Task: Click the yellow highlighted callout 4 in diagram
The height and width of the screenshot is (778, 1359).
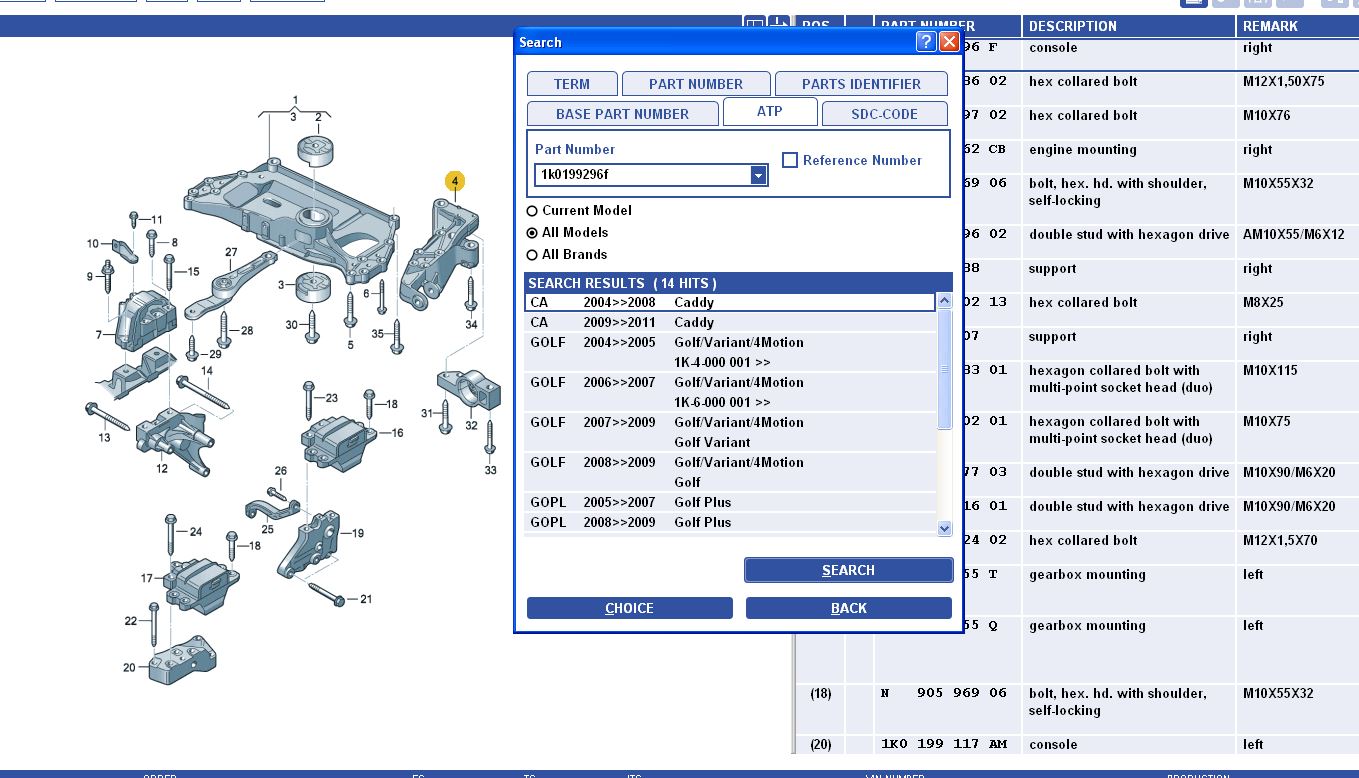Action: pyautogui.click(x=455, y=181)
